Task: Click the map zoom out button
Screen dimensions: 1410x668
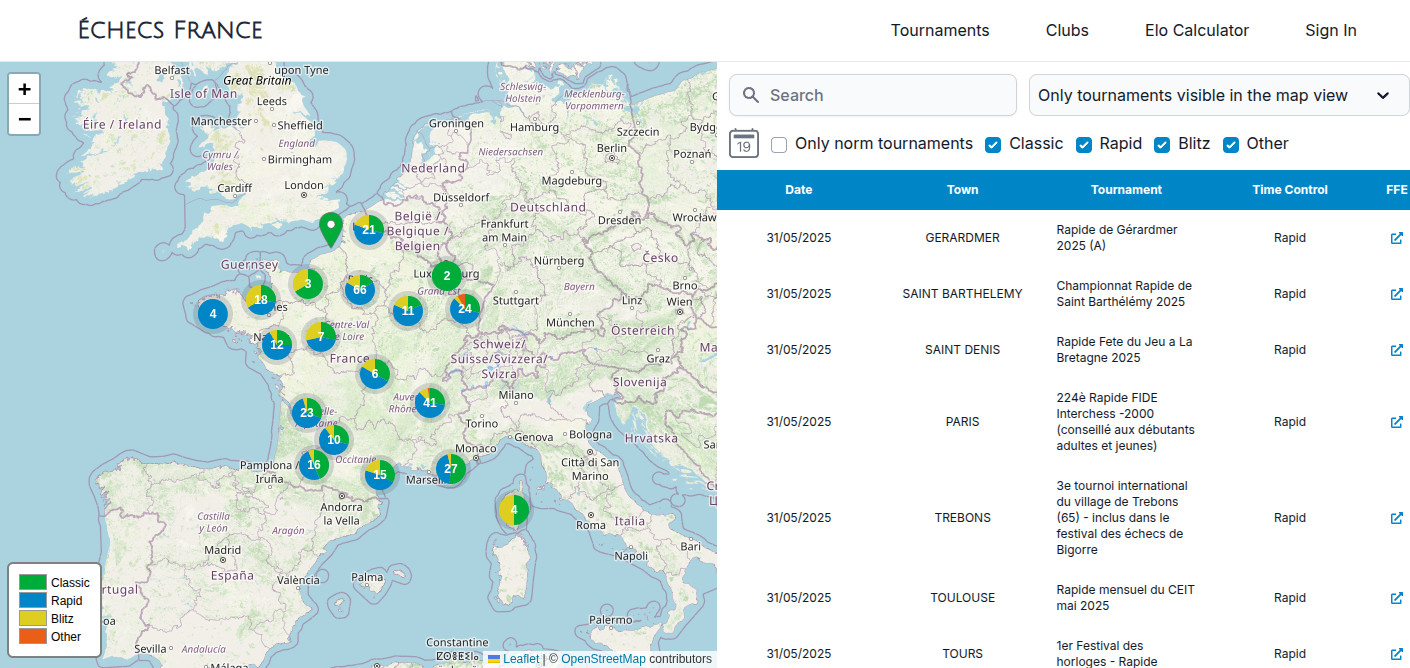Action: [25, 120]
